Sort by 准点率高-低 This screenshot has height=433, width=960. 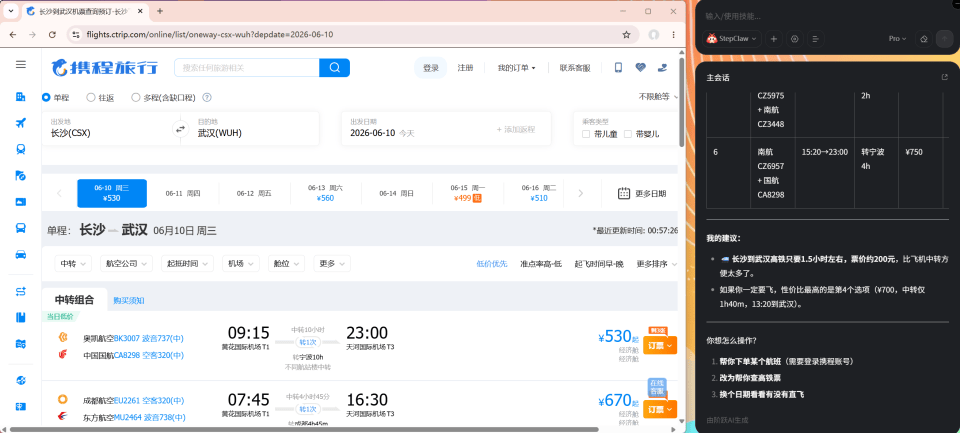coord(541,264)
